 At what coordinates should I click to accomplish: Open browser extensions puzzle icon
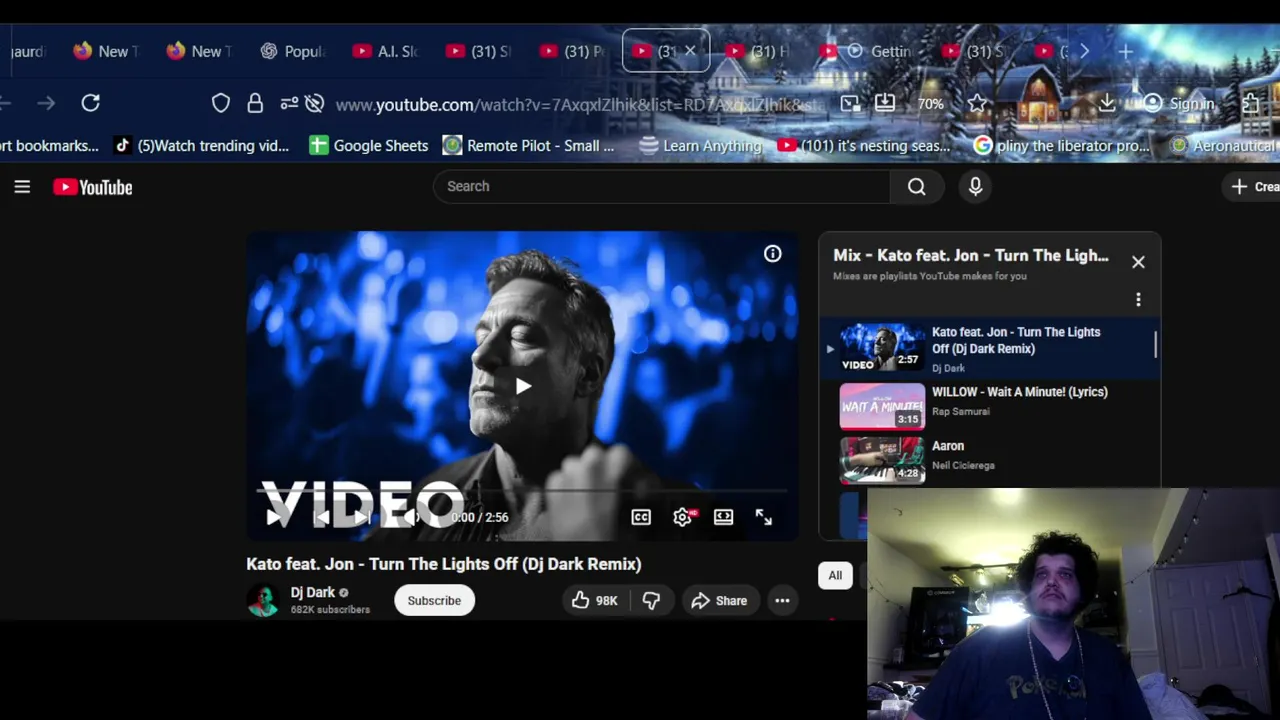coord(1251,103)
